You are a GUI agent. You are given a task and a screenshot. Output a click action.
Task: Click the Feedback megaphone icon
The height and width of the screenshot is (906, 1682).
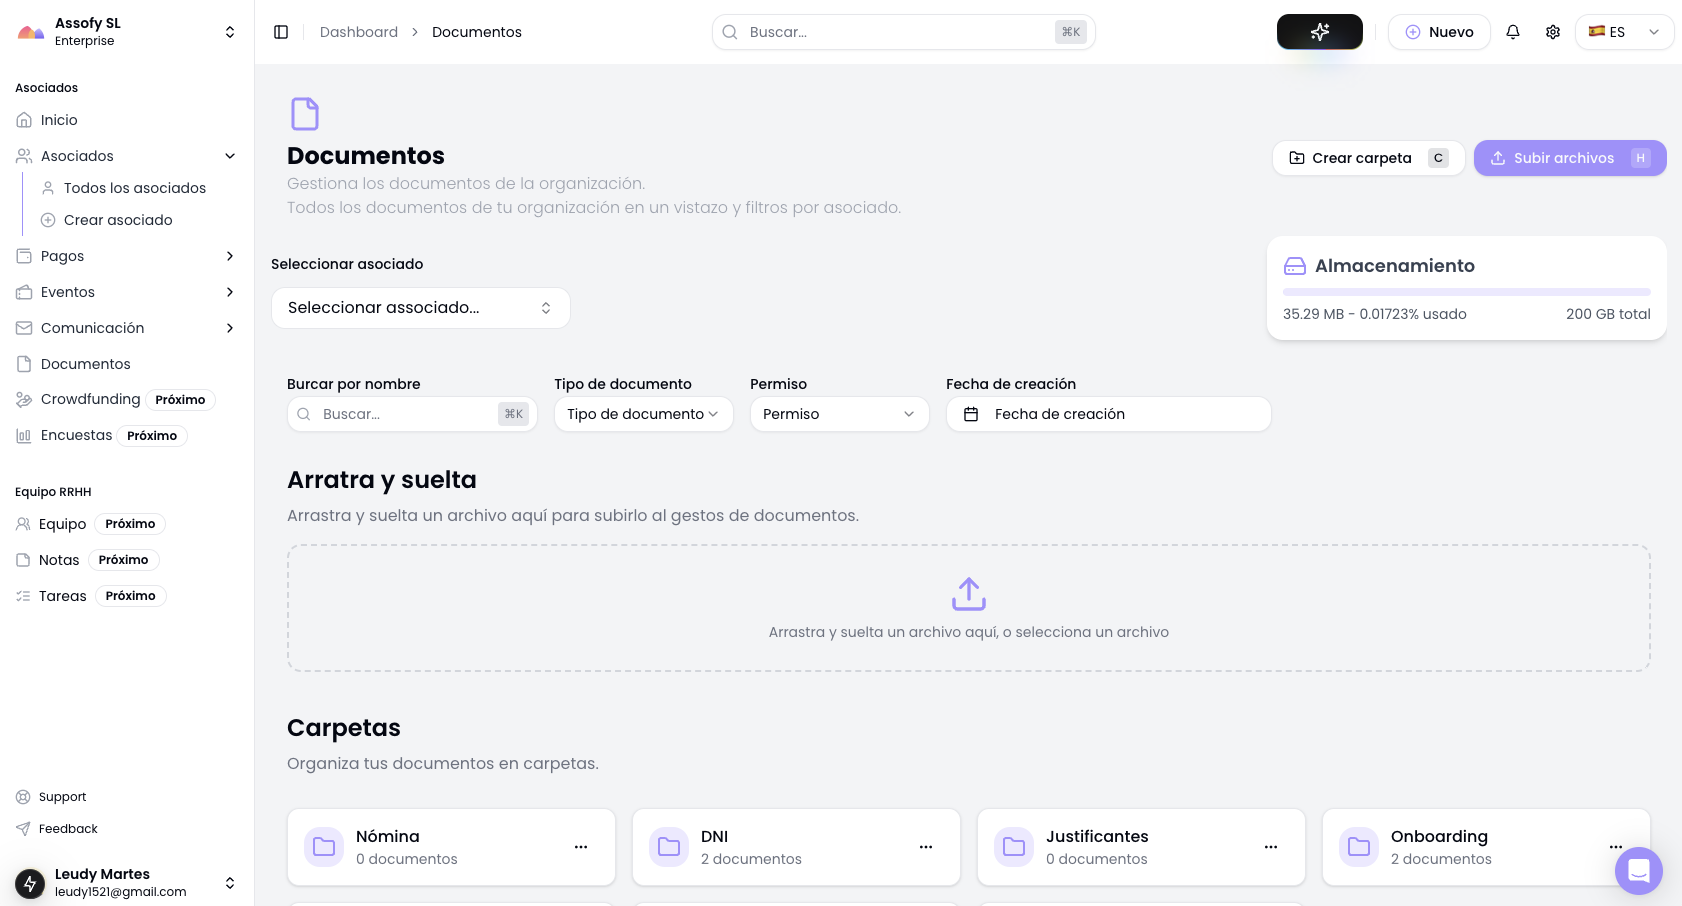(23, 828)
